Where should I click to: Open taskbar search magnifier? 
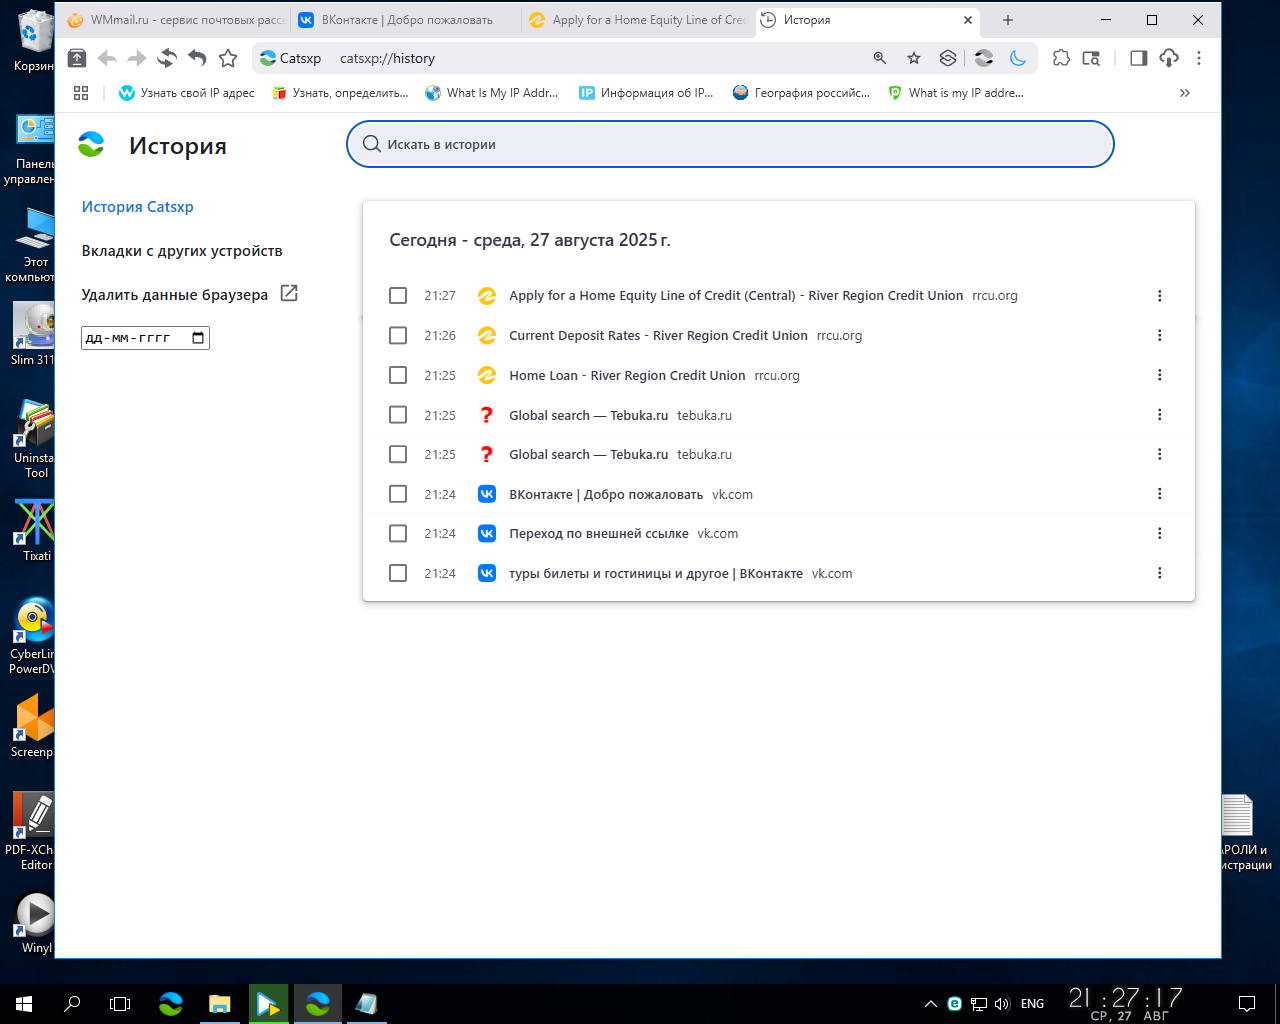click(72, 1003)
